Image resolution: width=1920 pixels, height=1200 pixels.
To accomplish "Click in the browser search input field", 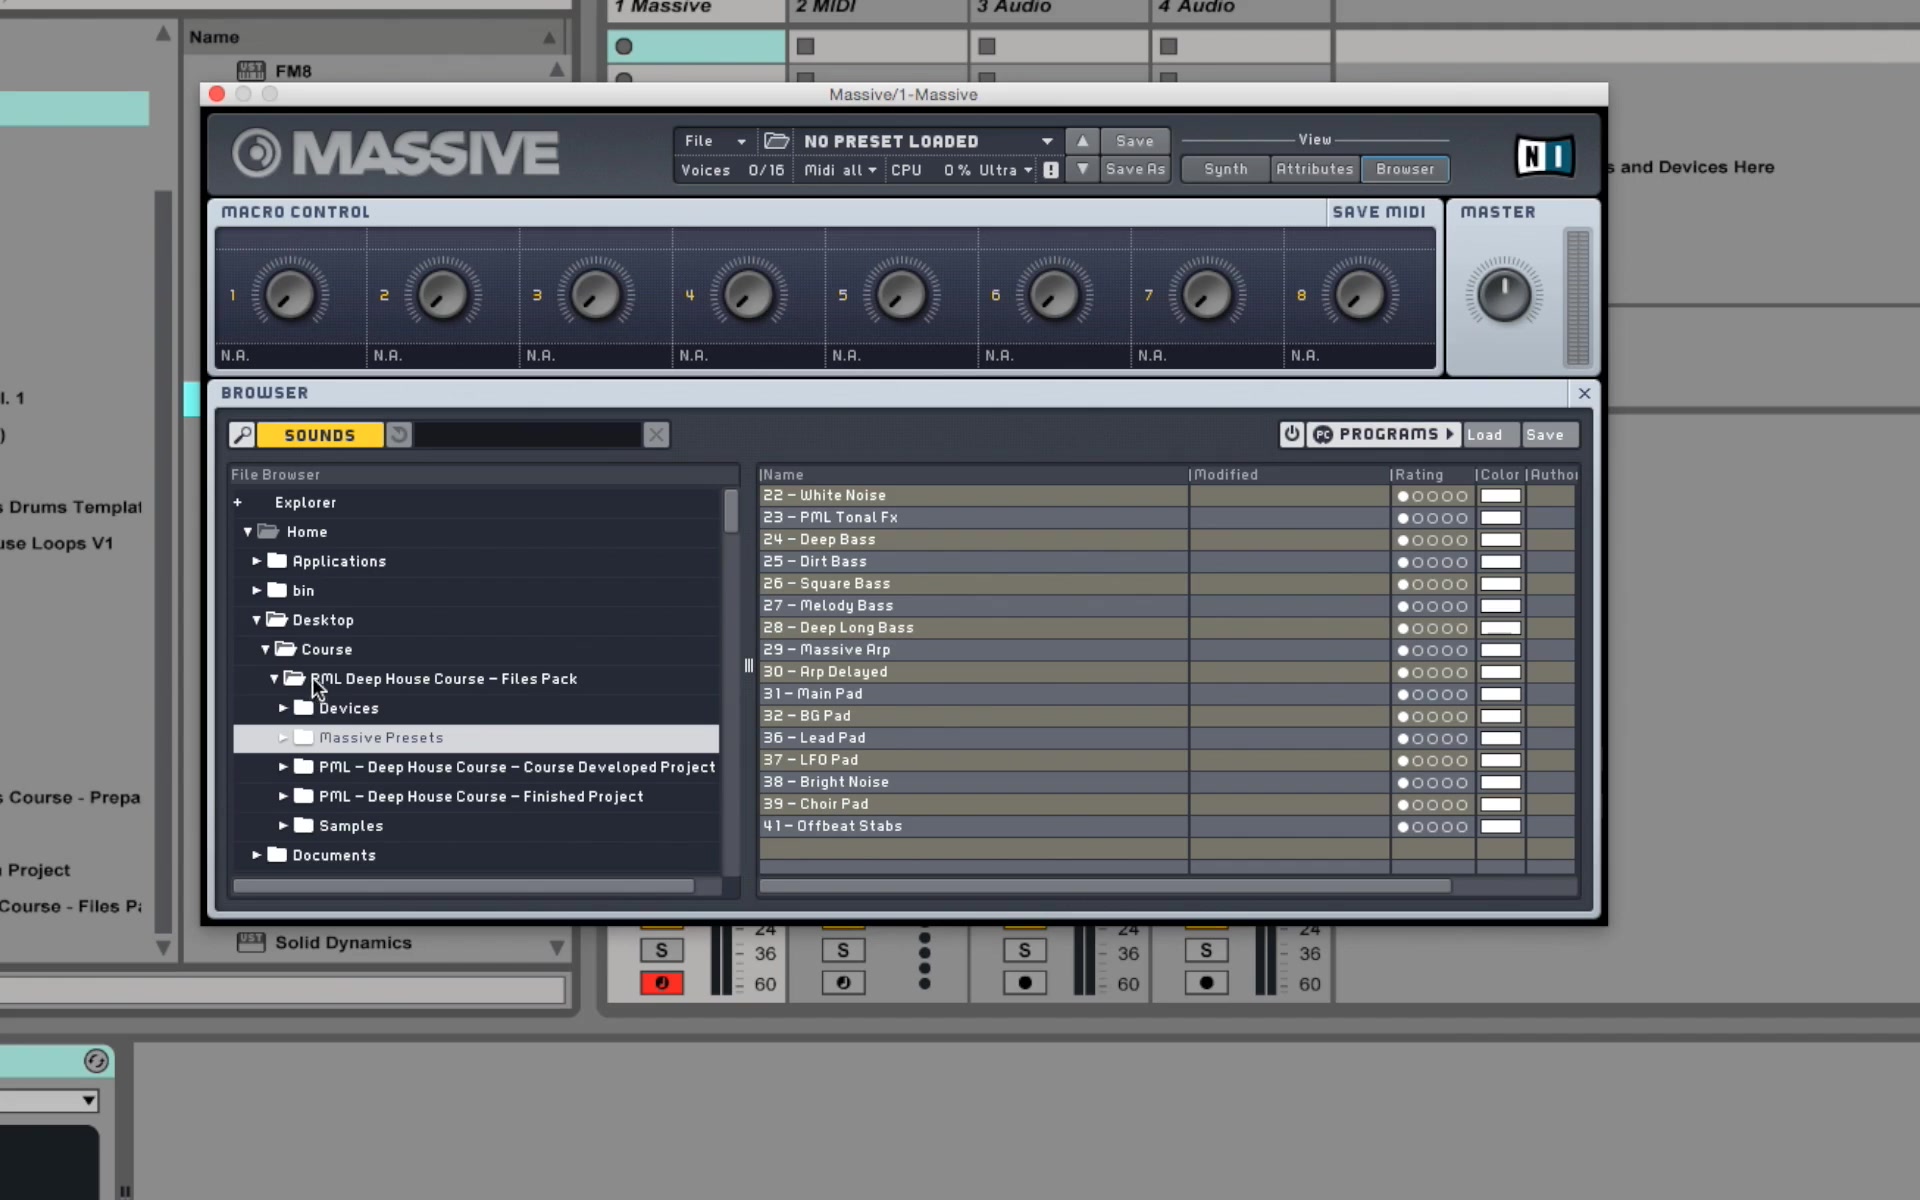I will 528,435.
